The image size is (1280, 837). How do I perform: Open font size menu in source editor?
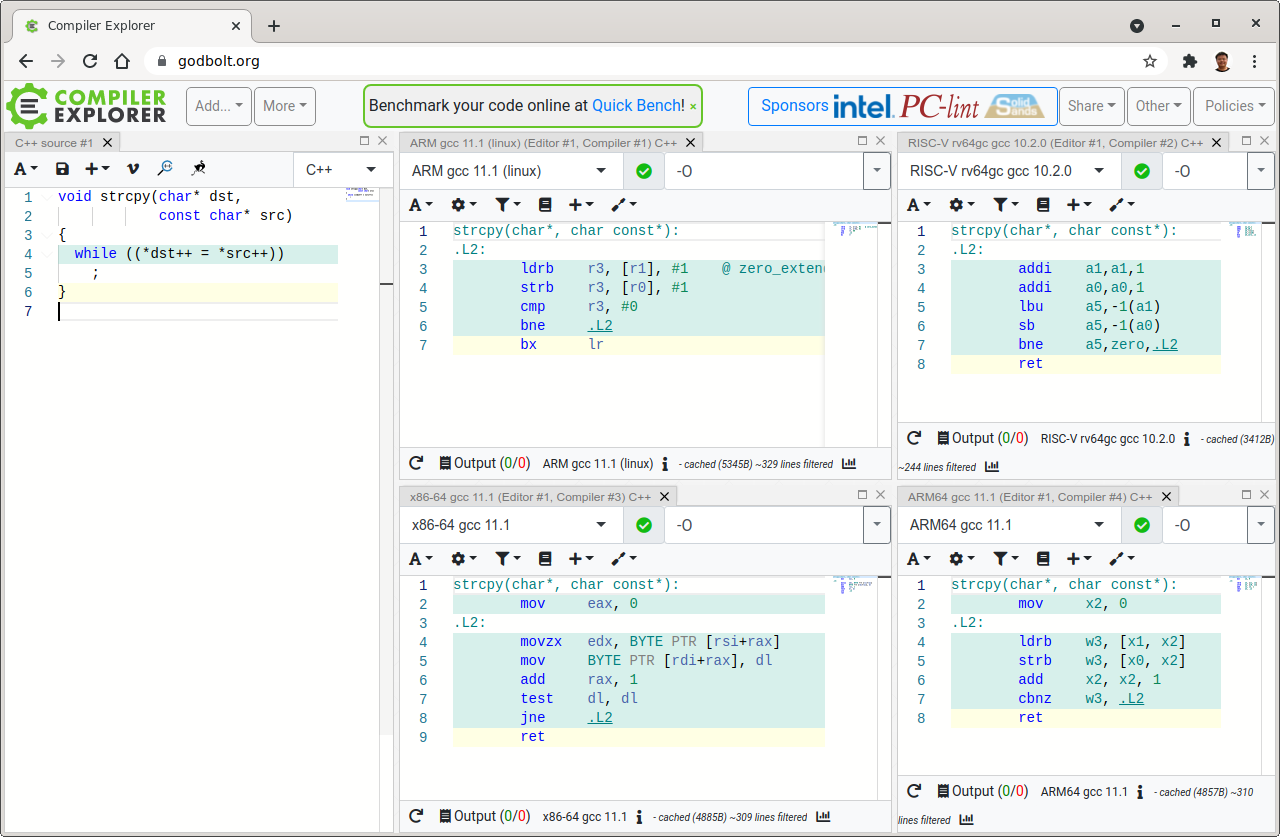pos(26,169)
